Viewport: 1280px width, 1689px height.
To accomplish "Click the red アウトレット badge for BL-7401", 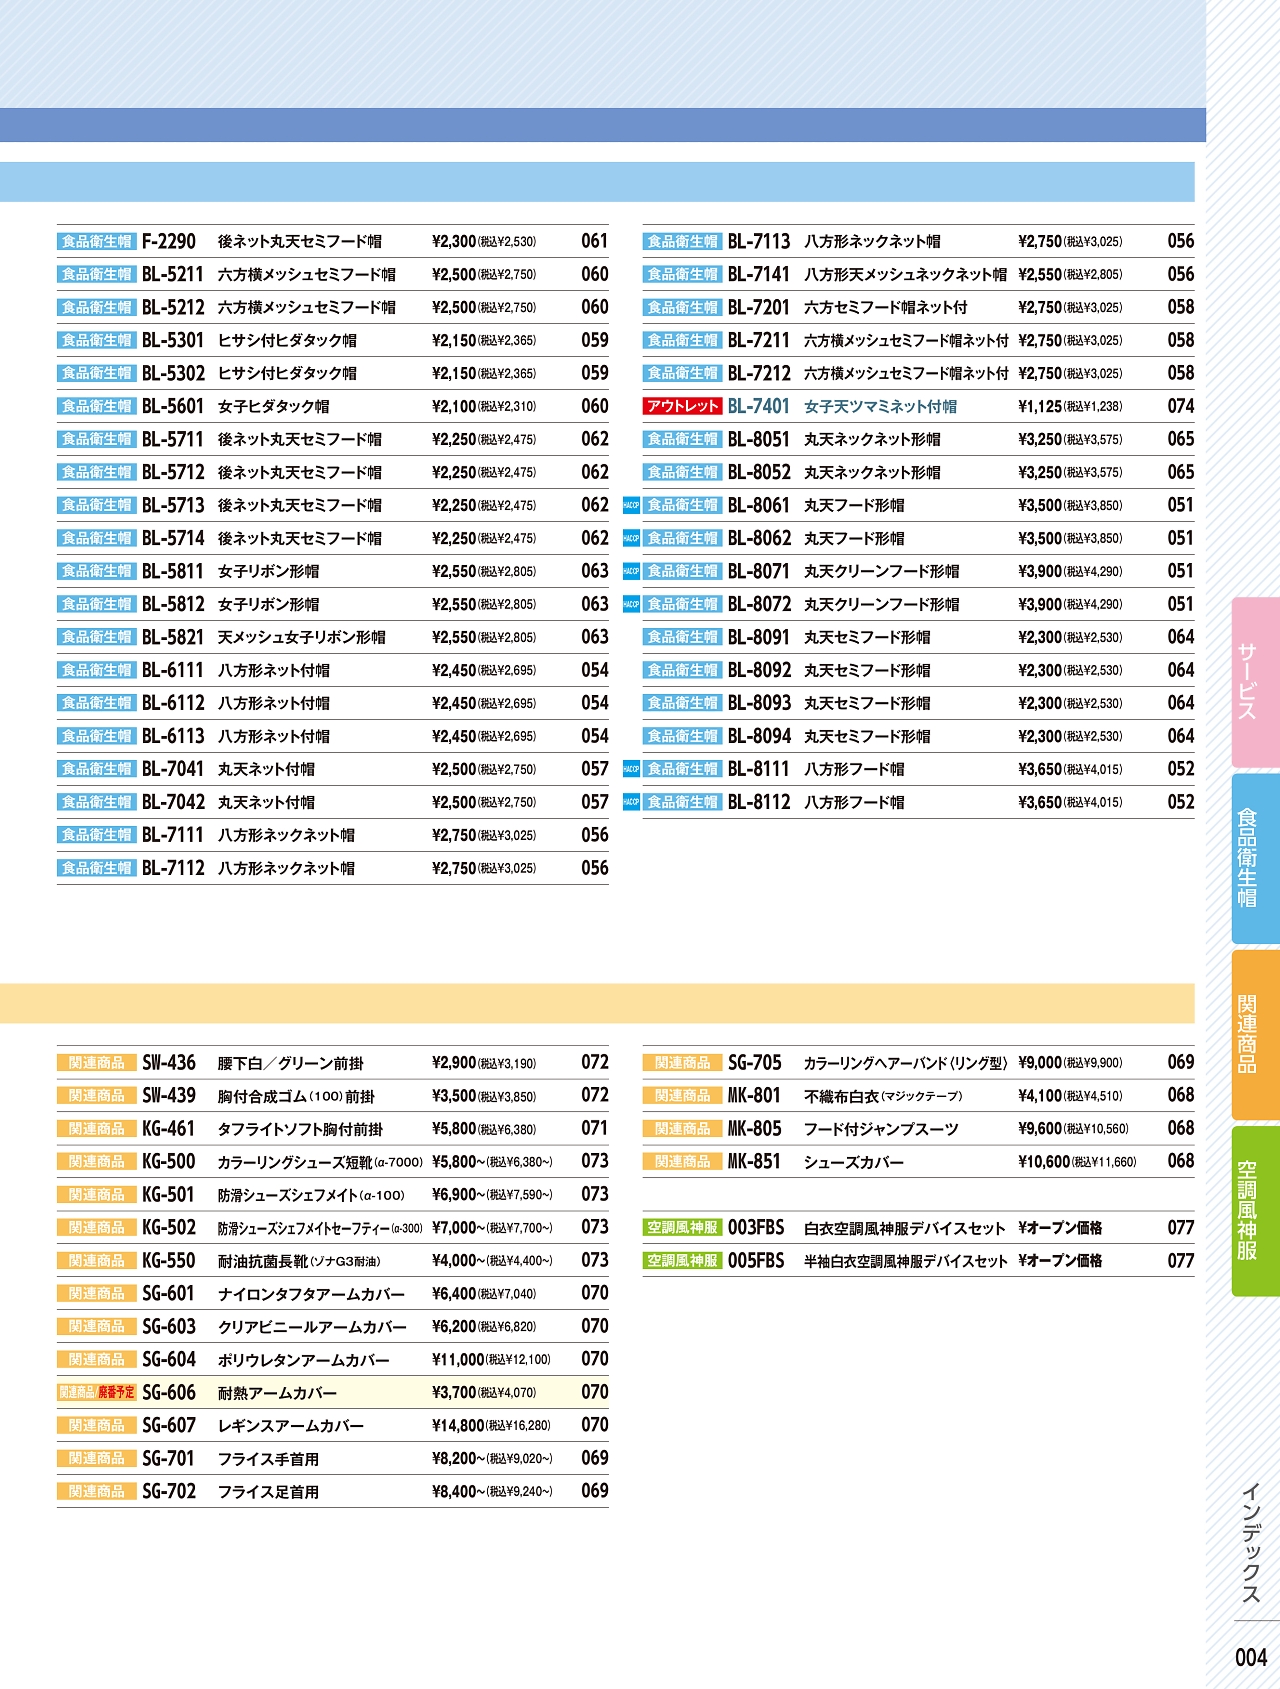I will tap(682, 407).
